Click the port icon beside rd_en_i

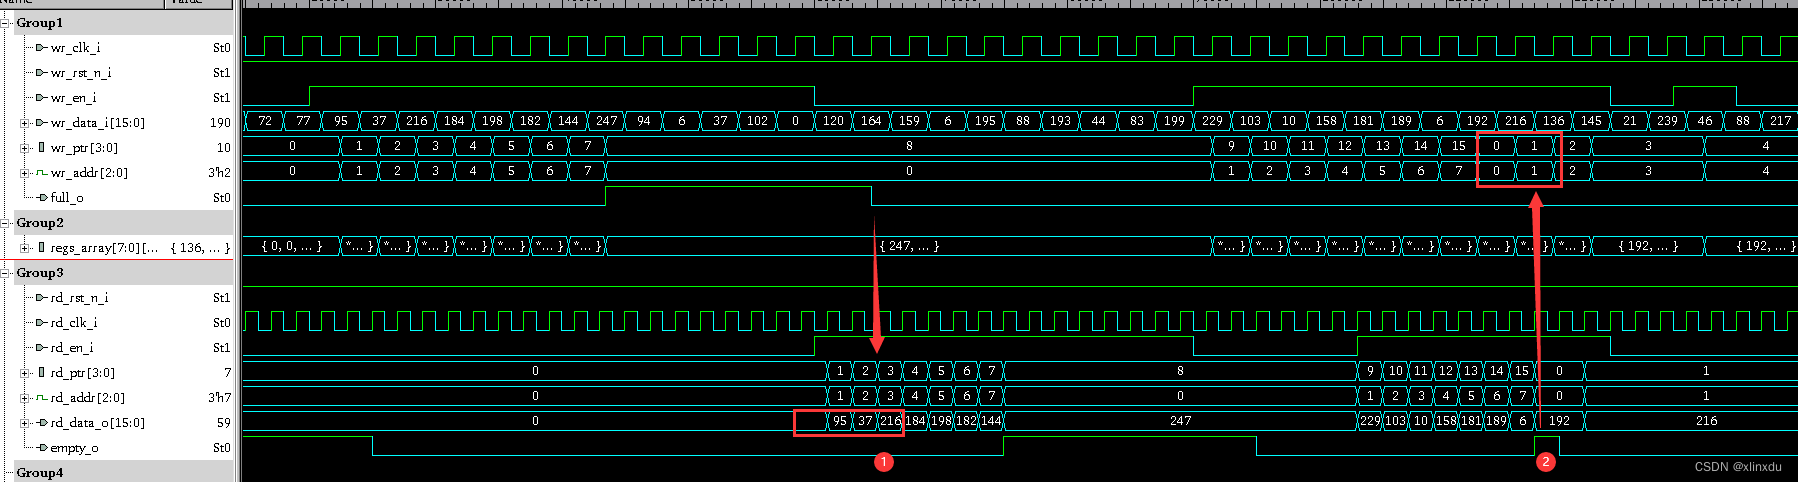tap(41, 347)
